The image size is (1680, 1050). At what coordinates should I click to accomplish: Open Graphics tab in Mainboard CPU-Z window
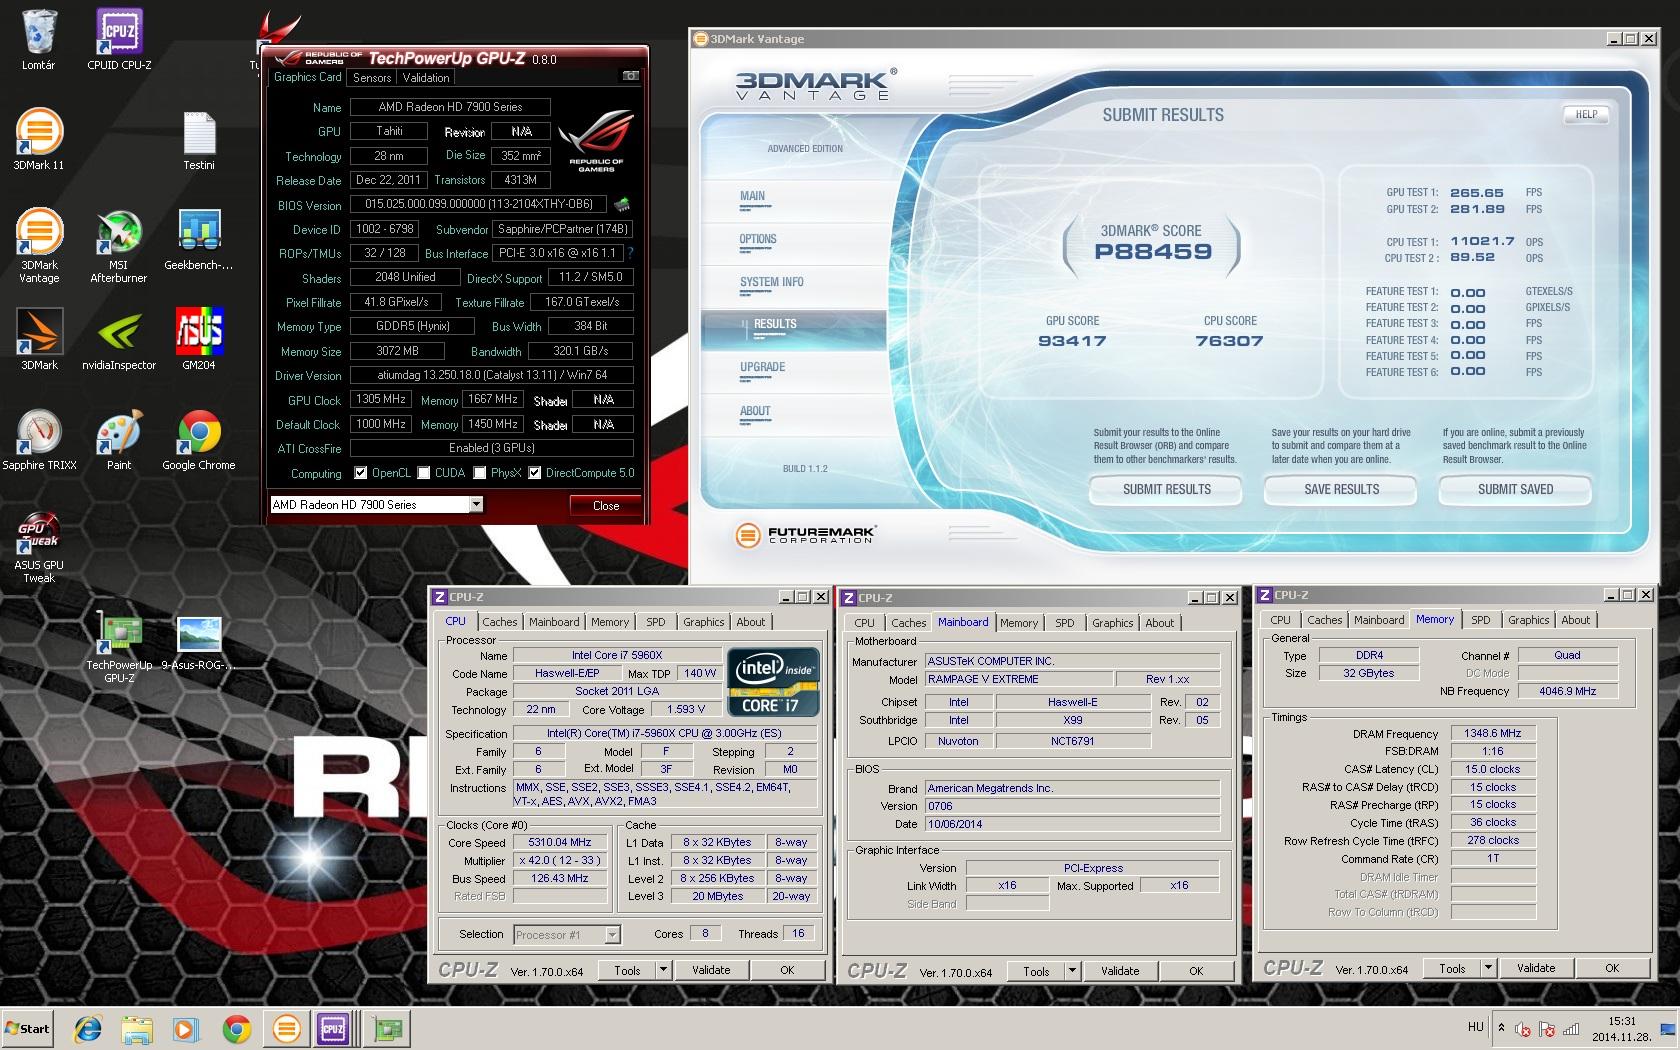(1112, 623)
